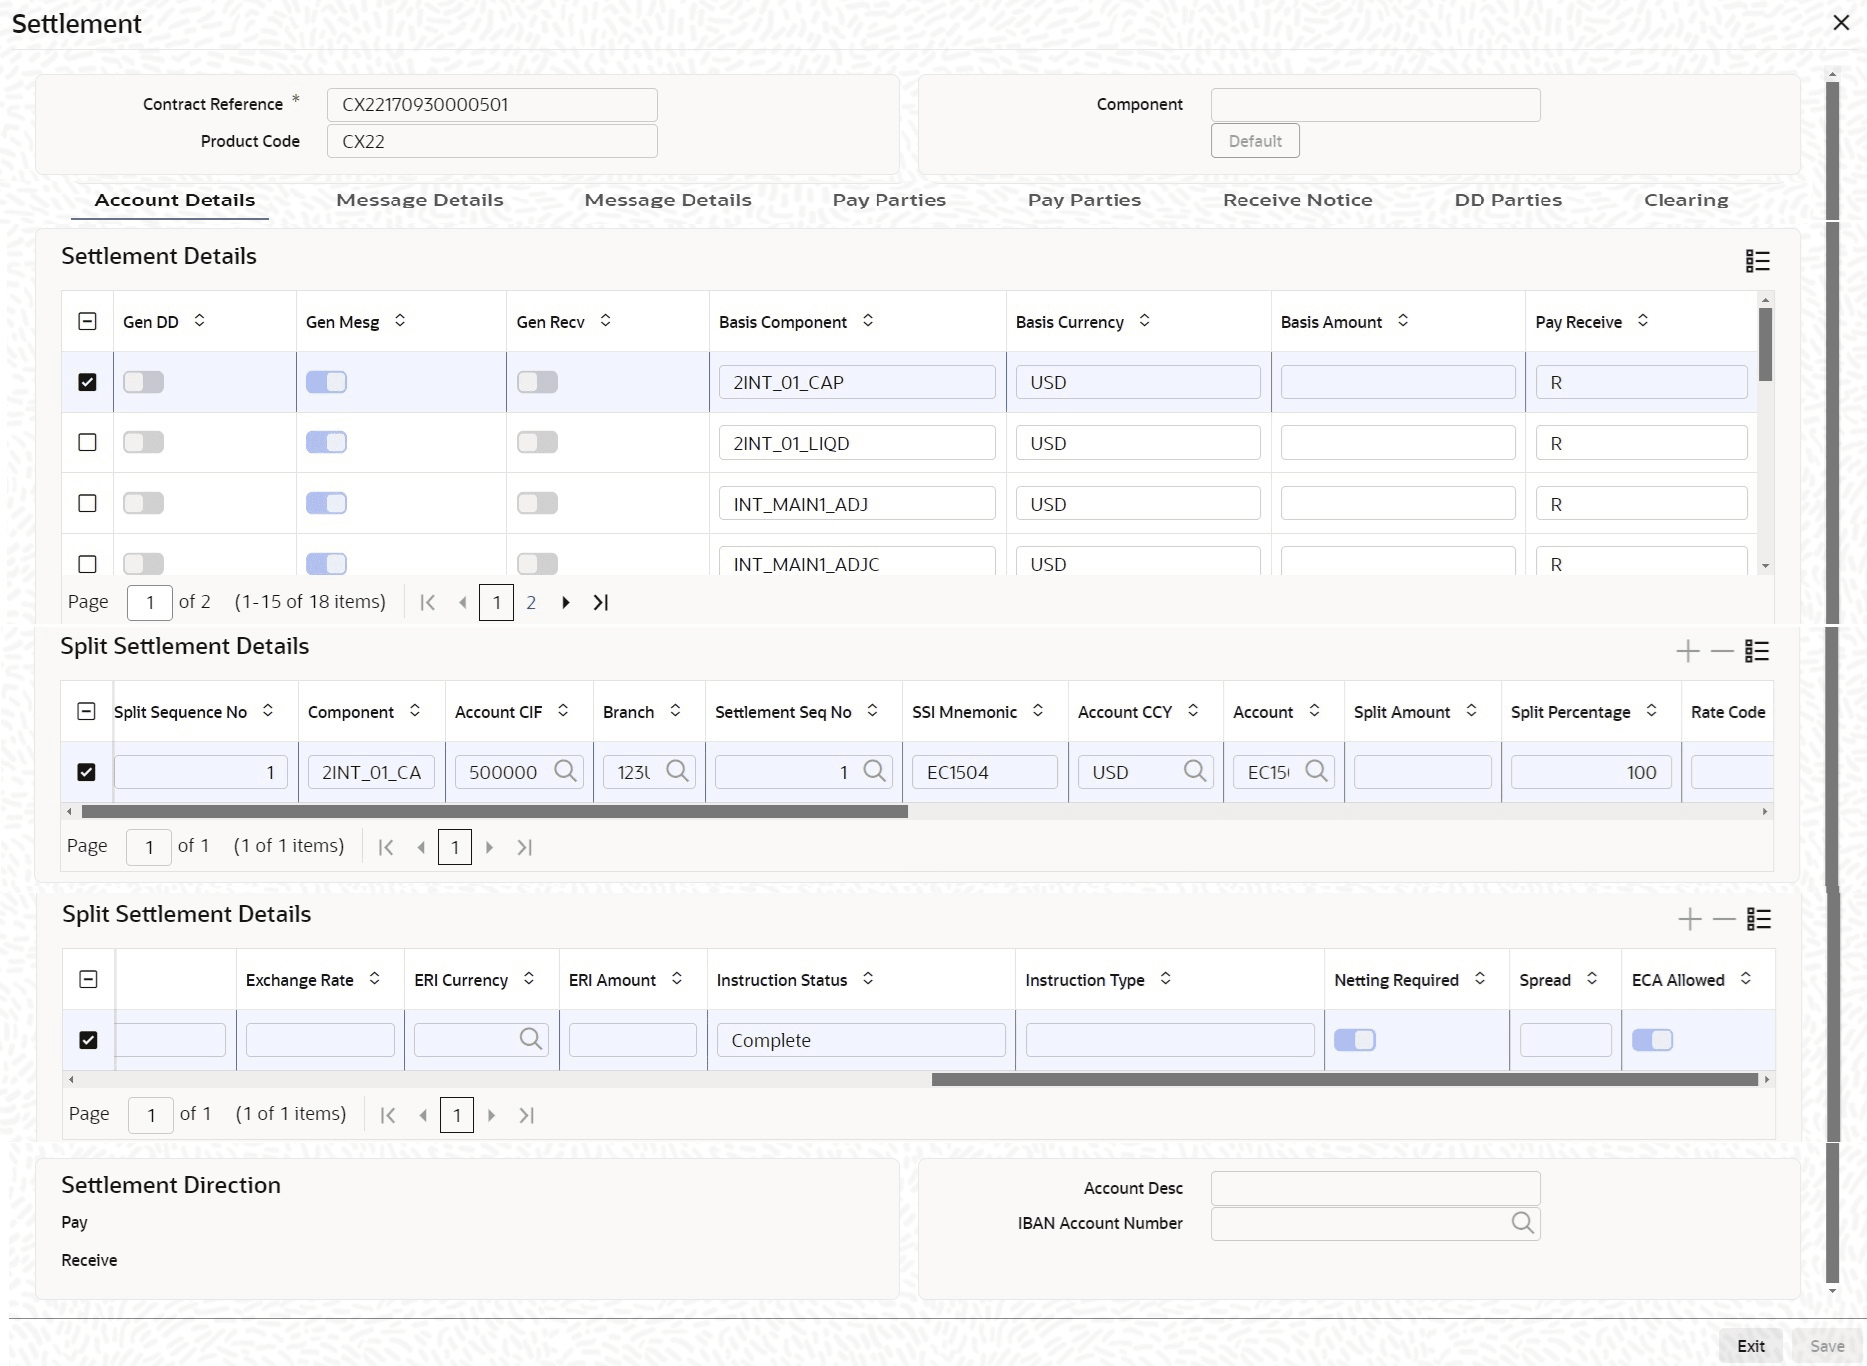The image size is (1867, 1366).
Task: Sort by Basis Currency column
Action: click(x=1145, y=320)
